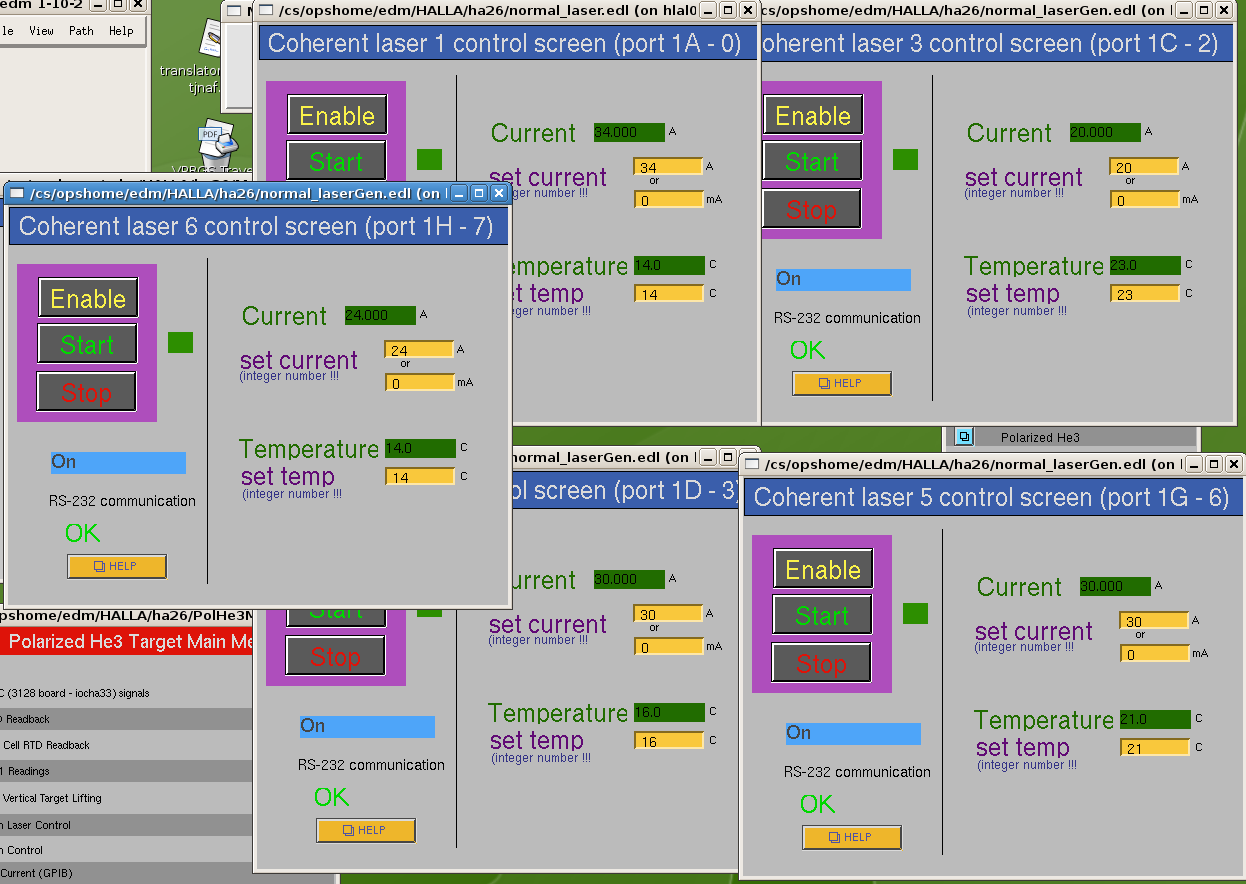Click the green status indicator in laser 1

tap(429, 159)
